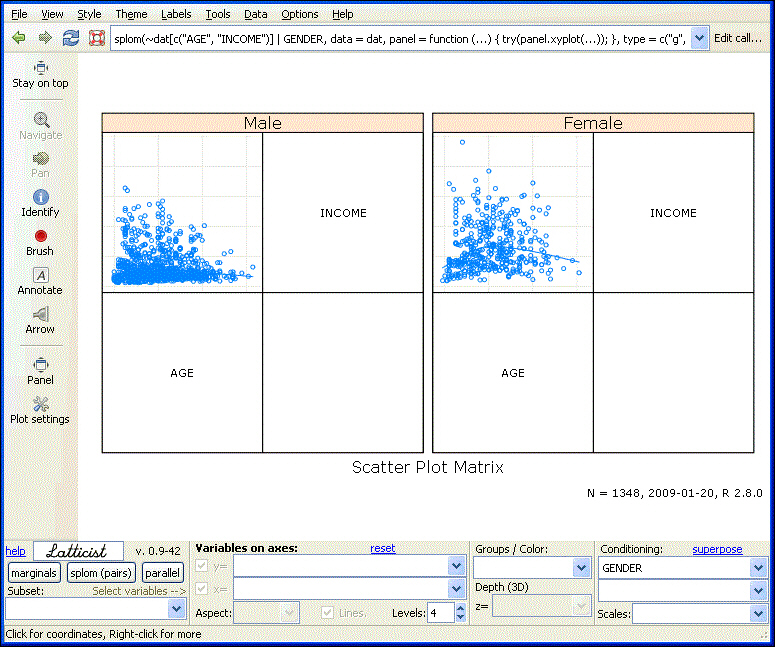This screenshot has height=647, width=775.
Task: Click the superpose link
Action: (x=717, y=549)
